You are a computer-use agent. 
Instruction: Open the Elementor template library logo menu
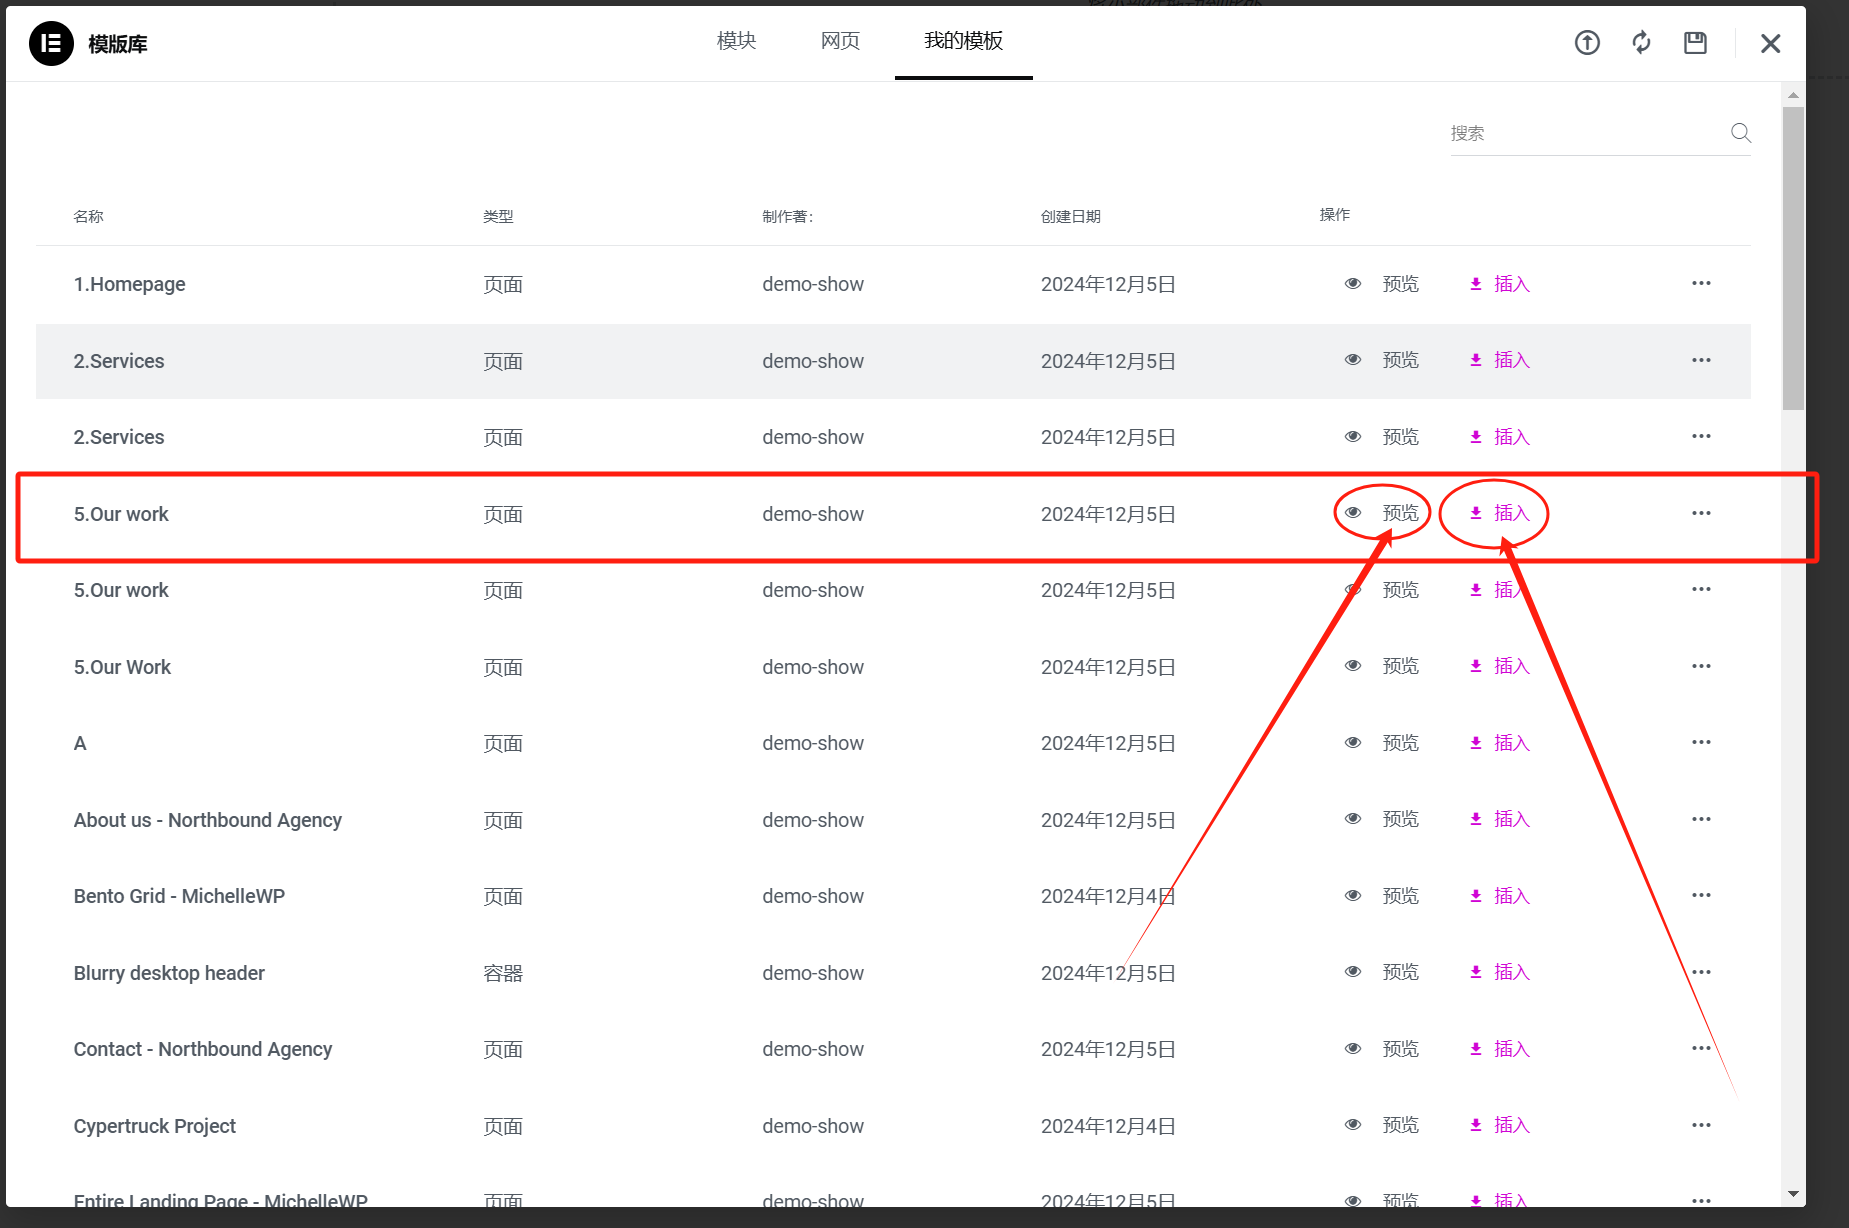50,43
